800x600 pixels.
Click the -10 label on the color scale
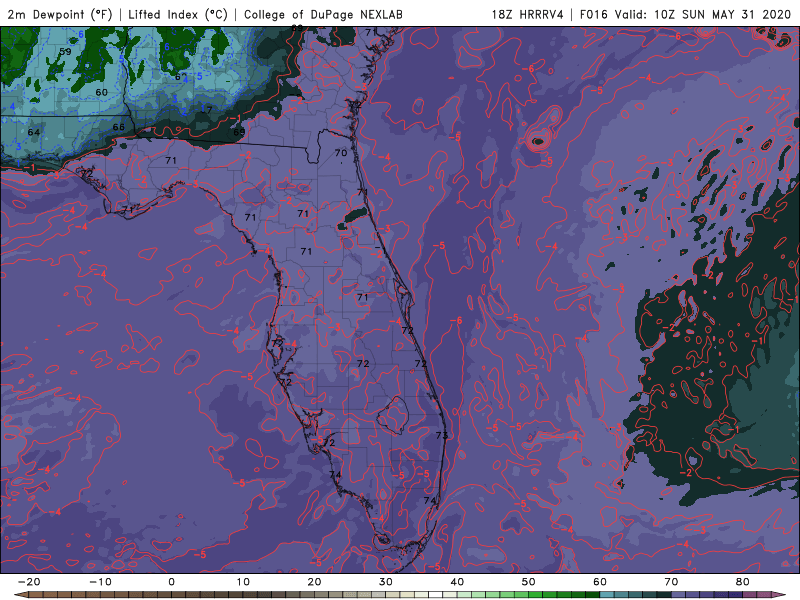point(100,582)
